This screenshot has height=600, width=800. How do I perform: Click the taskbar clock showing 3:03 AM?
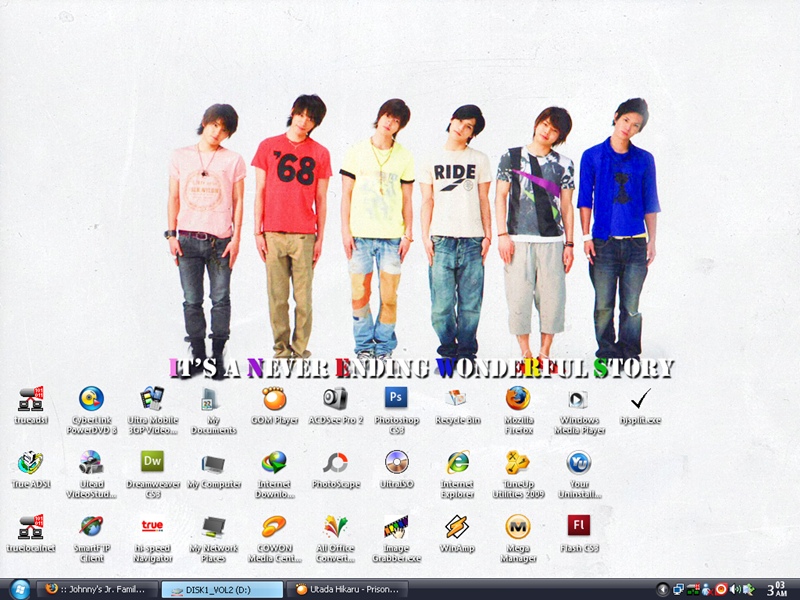(777, 590)
